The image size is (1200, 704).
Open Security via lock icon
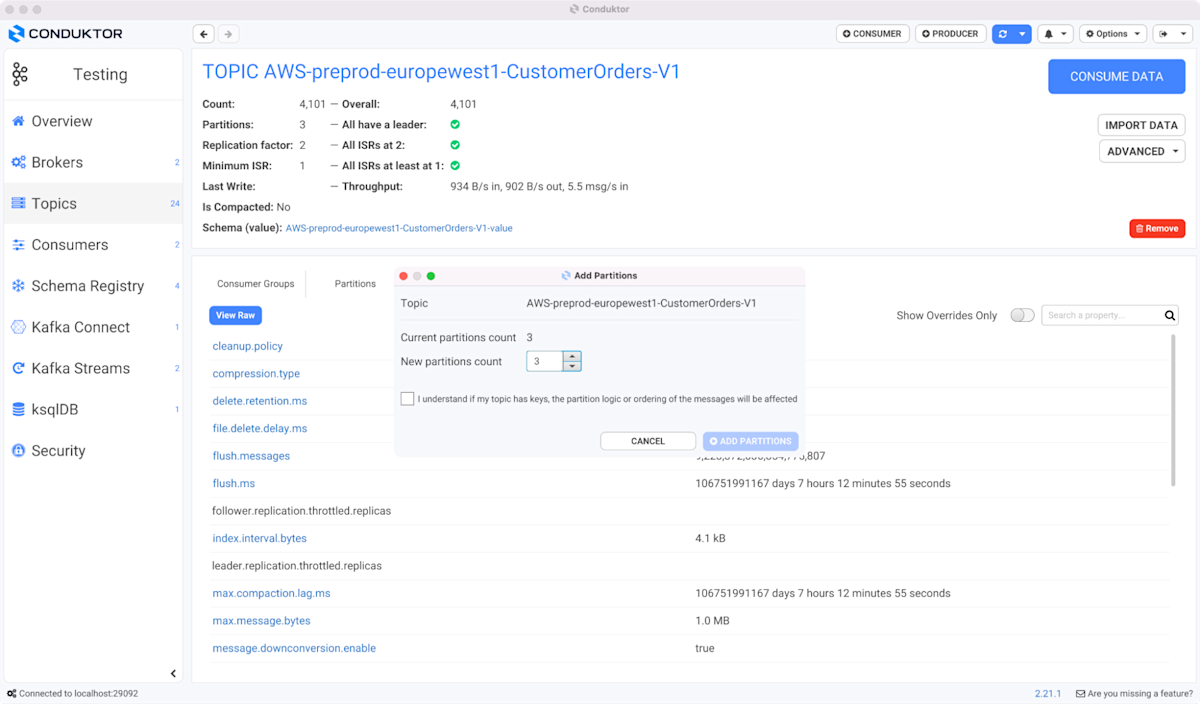pos(18,451)
